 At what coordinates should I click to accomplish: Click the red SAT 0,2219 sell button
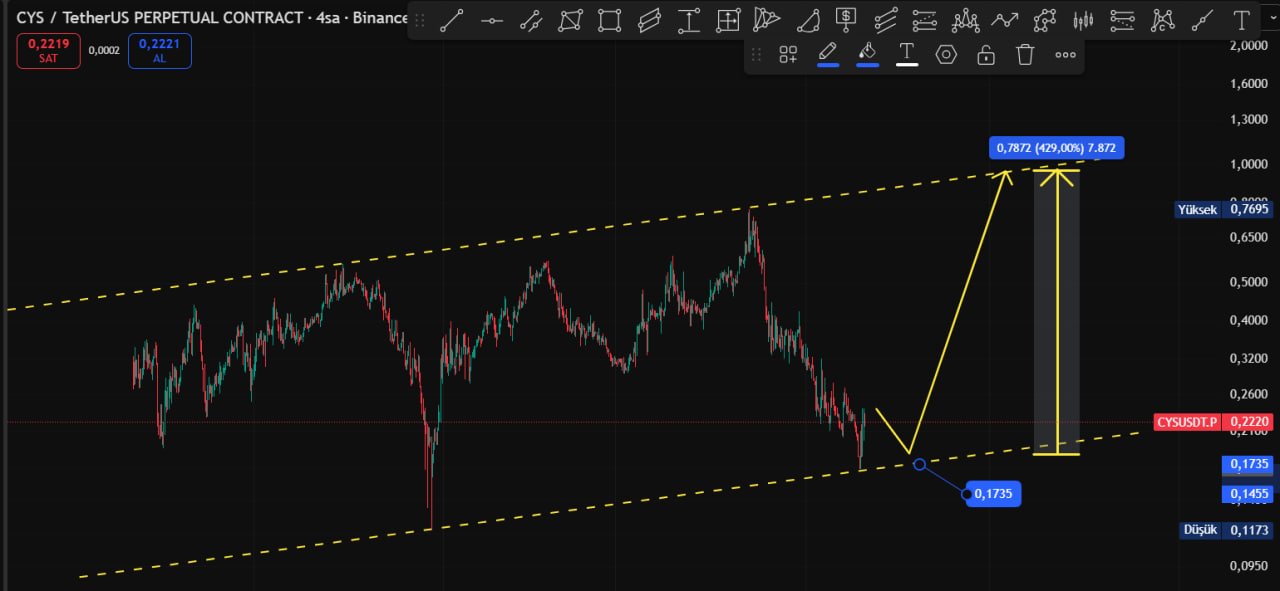click(x=48, y=50)
